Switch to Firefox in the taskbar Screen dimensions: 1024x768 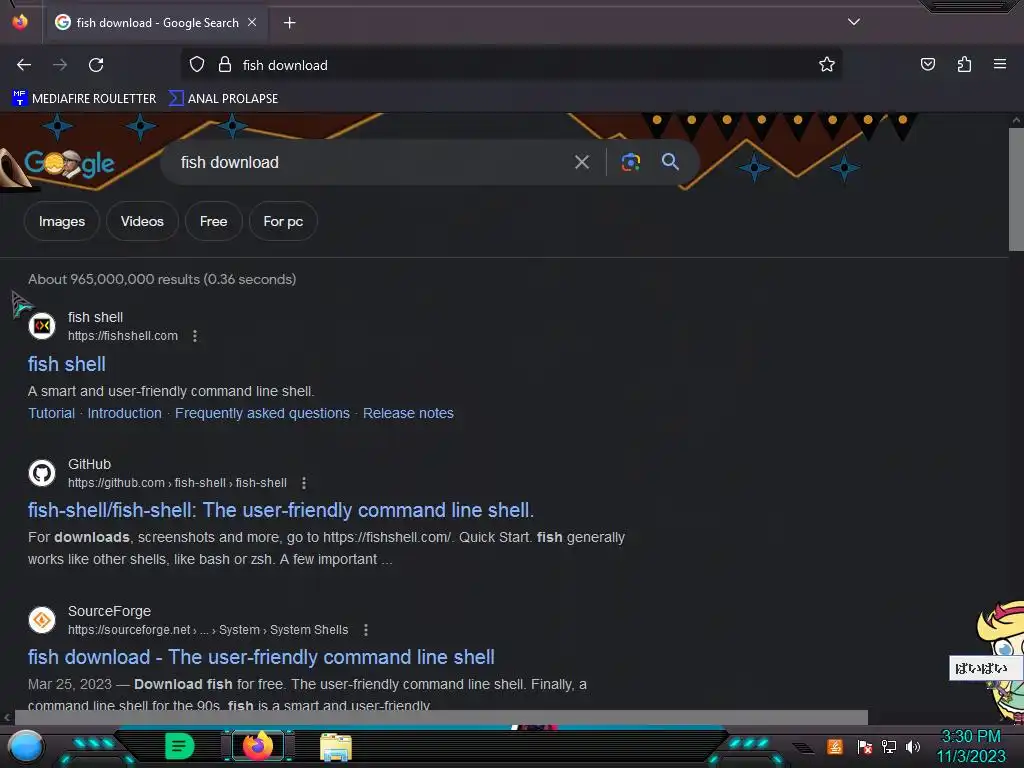(x=257, y=746)
